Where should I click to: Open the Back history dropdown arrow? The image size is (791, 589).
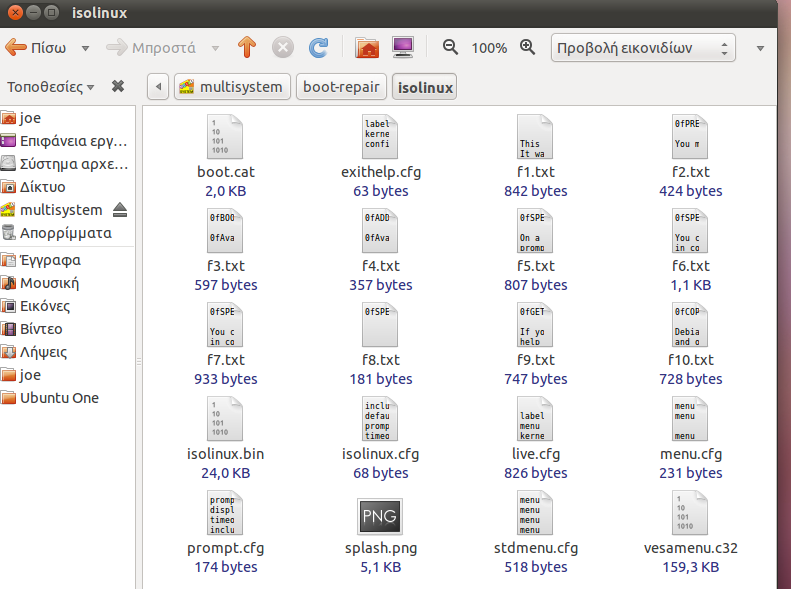(x=85, y=47)
